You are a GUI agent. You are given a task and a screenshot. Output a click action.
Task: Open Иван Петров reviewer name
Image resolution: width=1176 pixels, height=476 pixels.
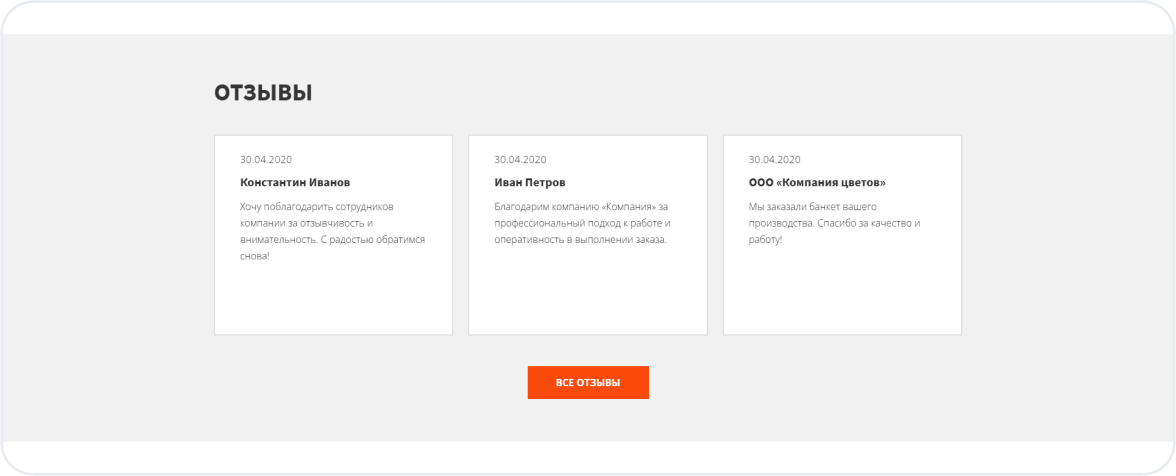coord(530,183)
